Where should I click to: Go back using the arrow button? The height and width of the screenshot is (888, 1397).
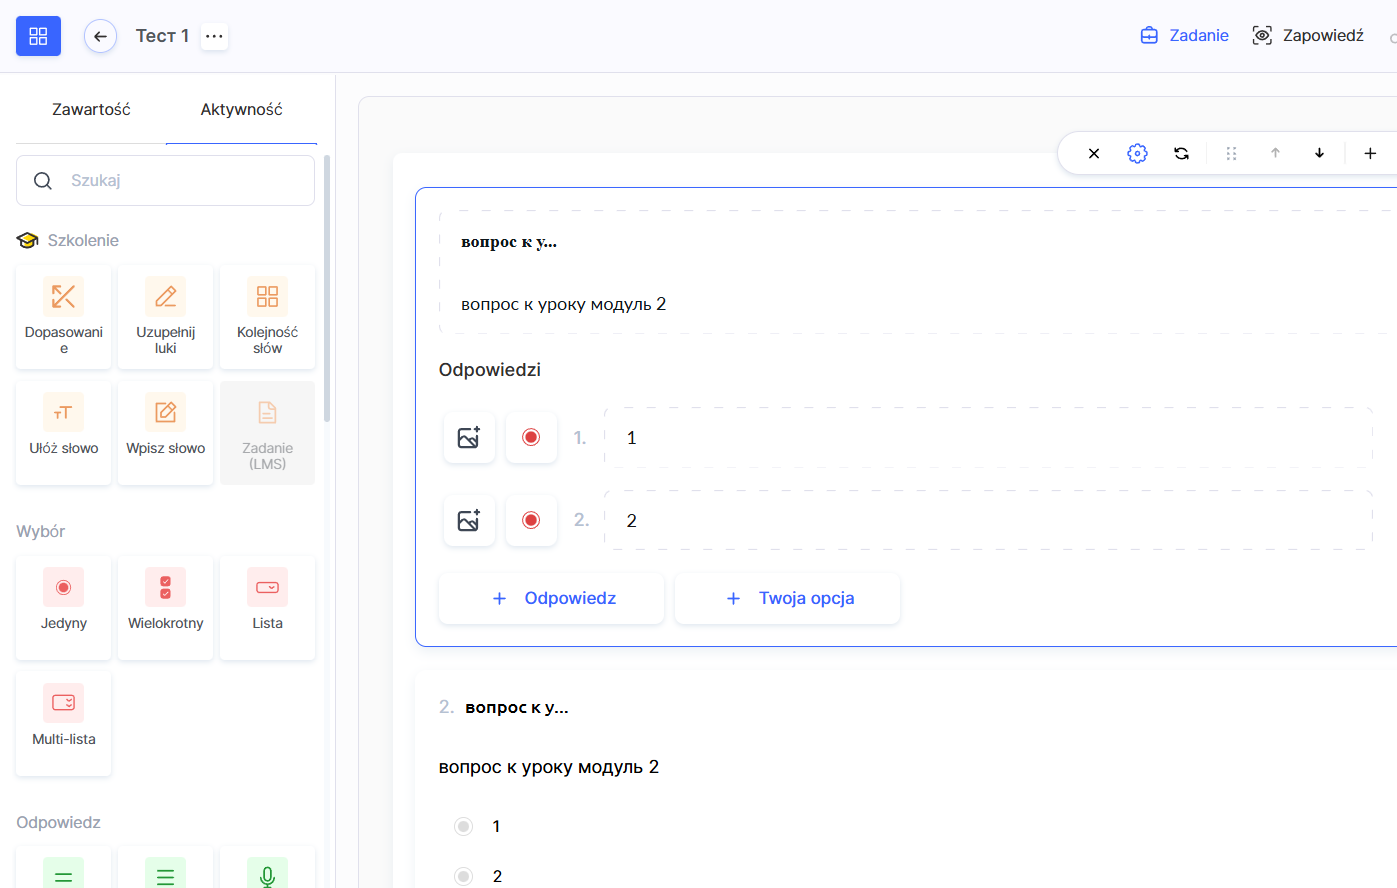[x=100, y=36]
